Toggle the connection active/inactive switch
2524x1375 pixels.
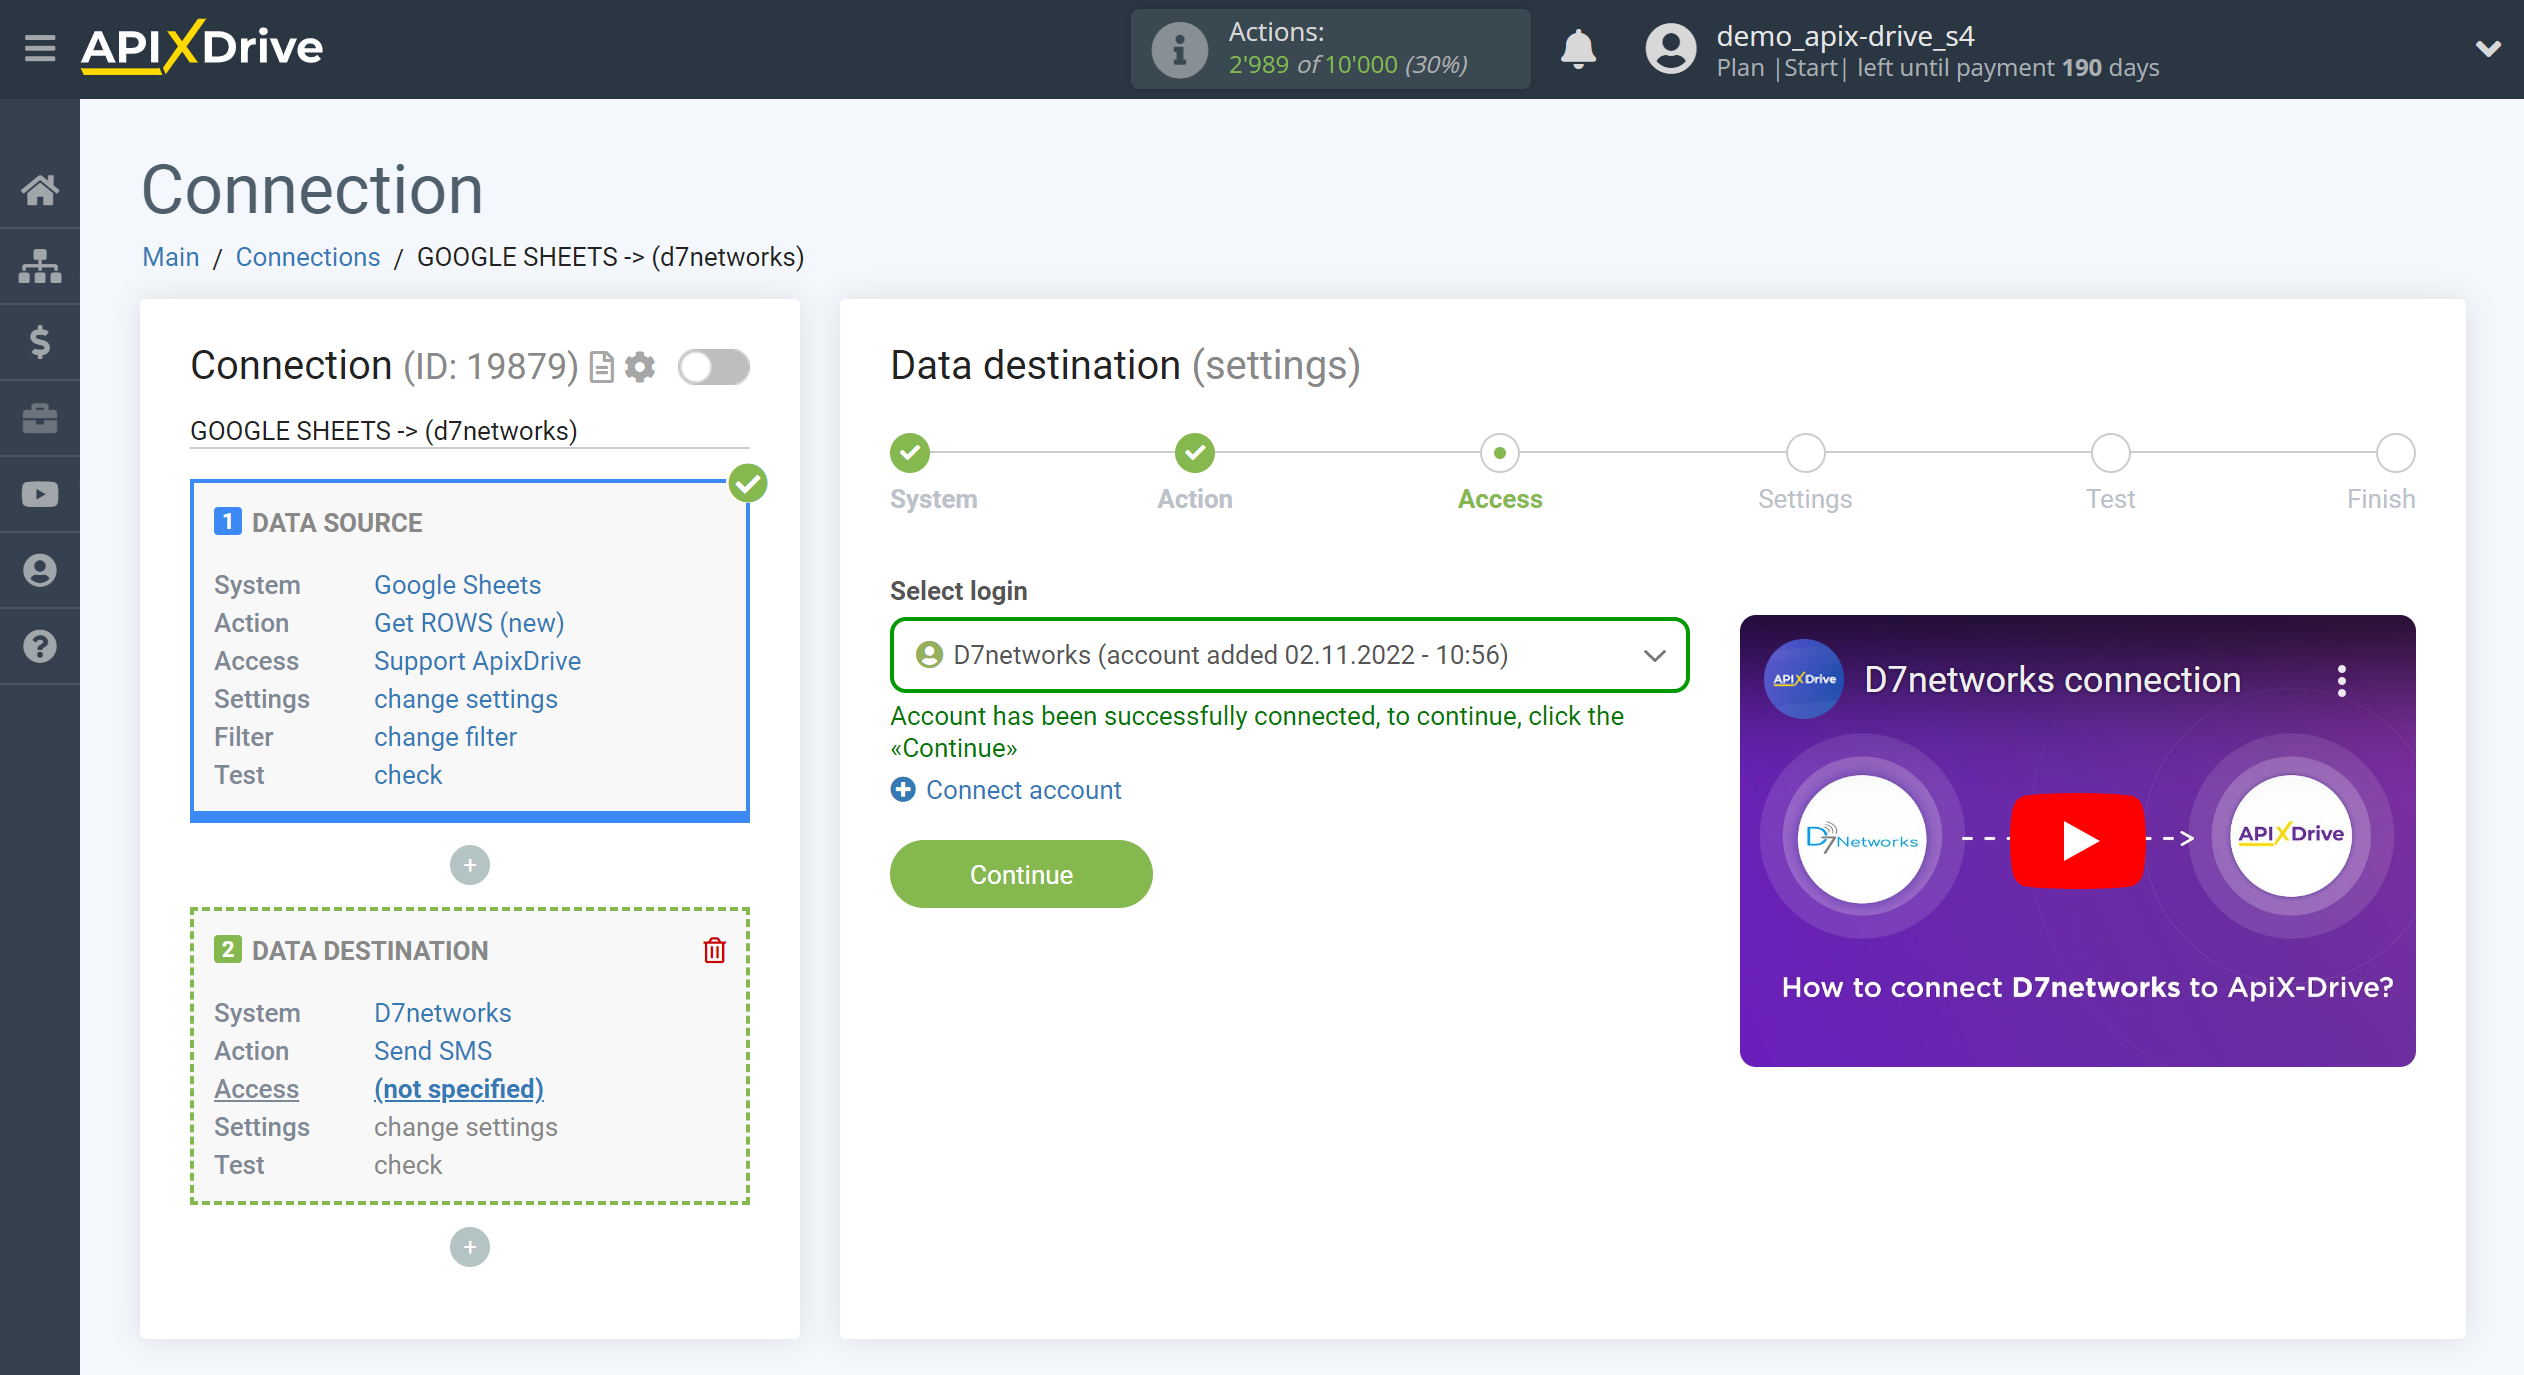click(713, 367)
